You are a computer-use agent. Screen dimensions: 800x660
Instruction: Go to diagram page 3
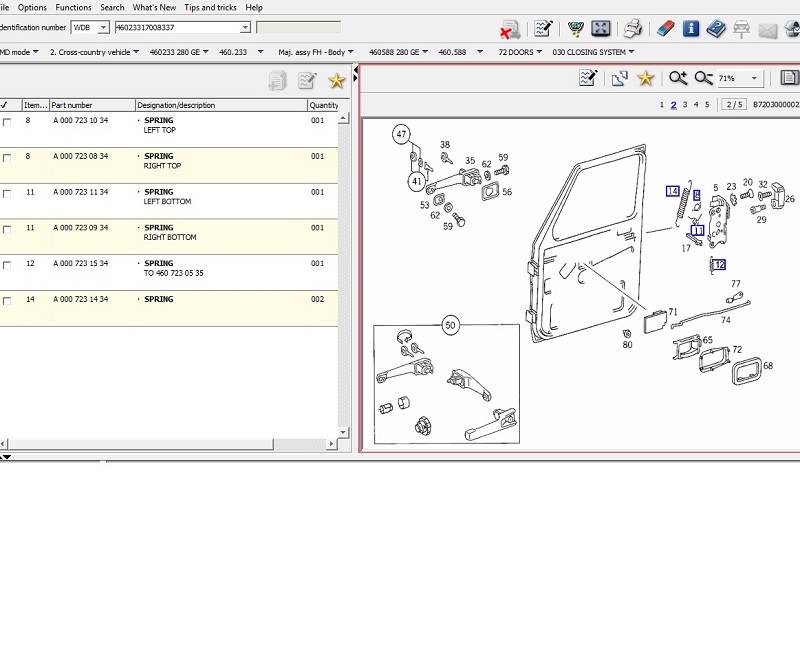point(685,104)
